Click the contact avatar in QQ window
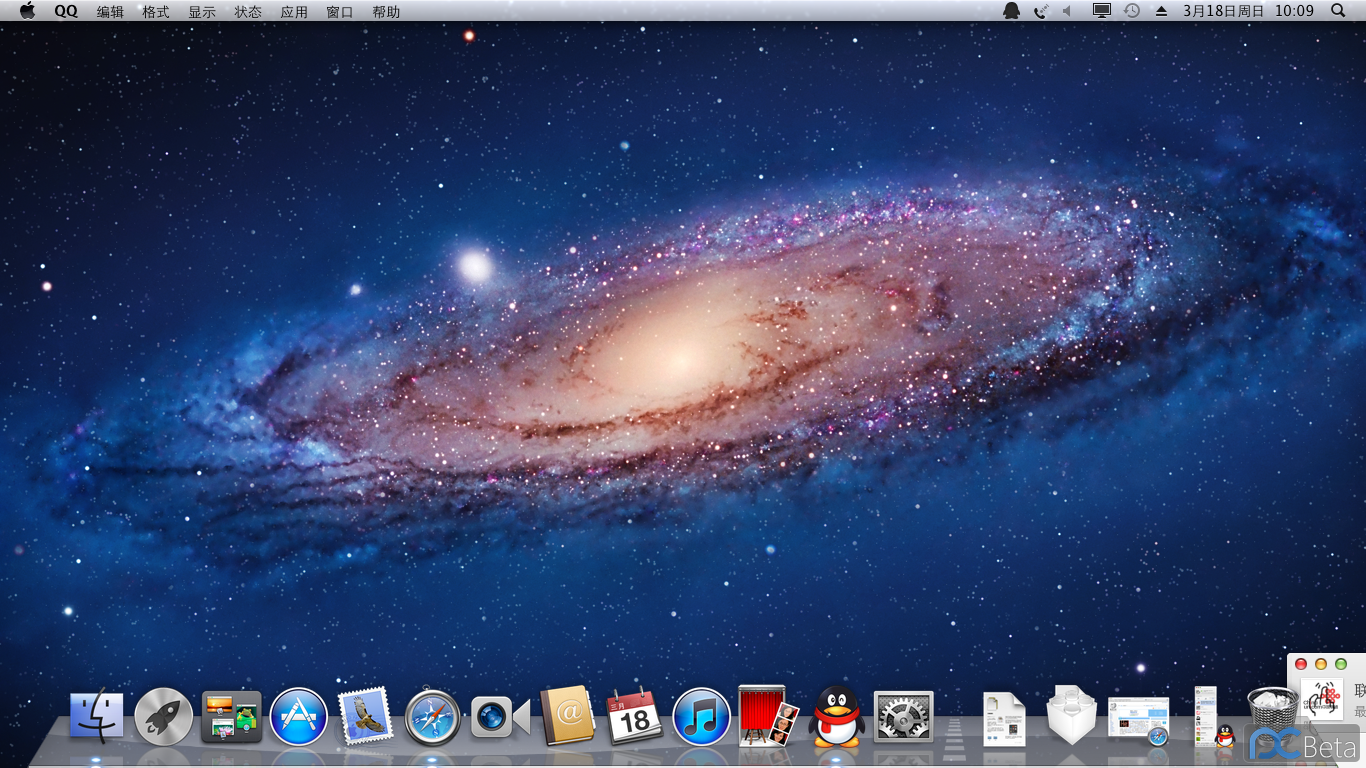This screenshot has height=768, width=1366. click(x=1322, y=698)
